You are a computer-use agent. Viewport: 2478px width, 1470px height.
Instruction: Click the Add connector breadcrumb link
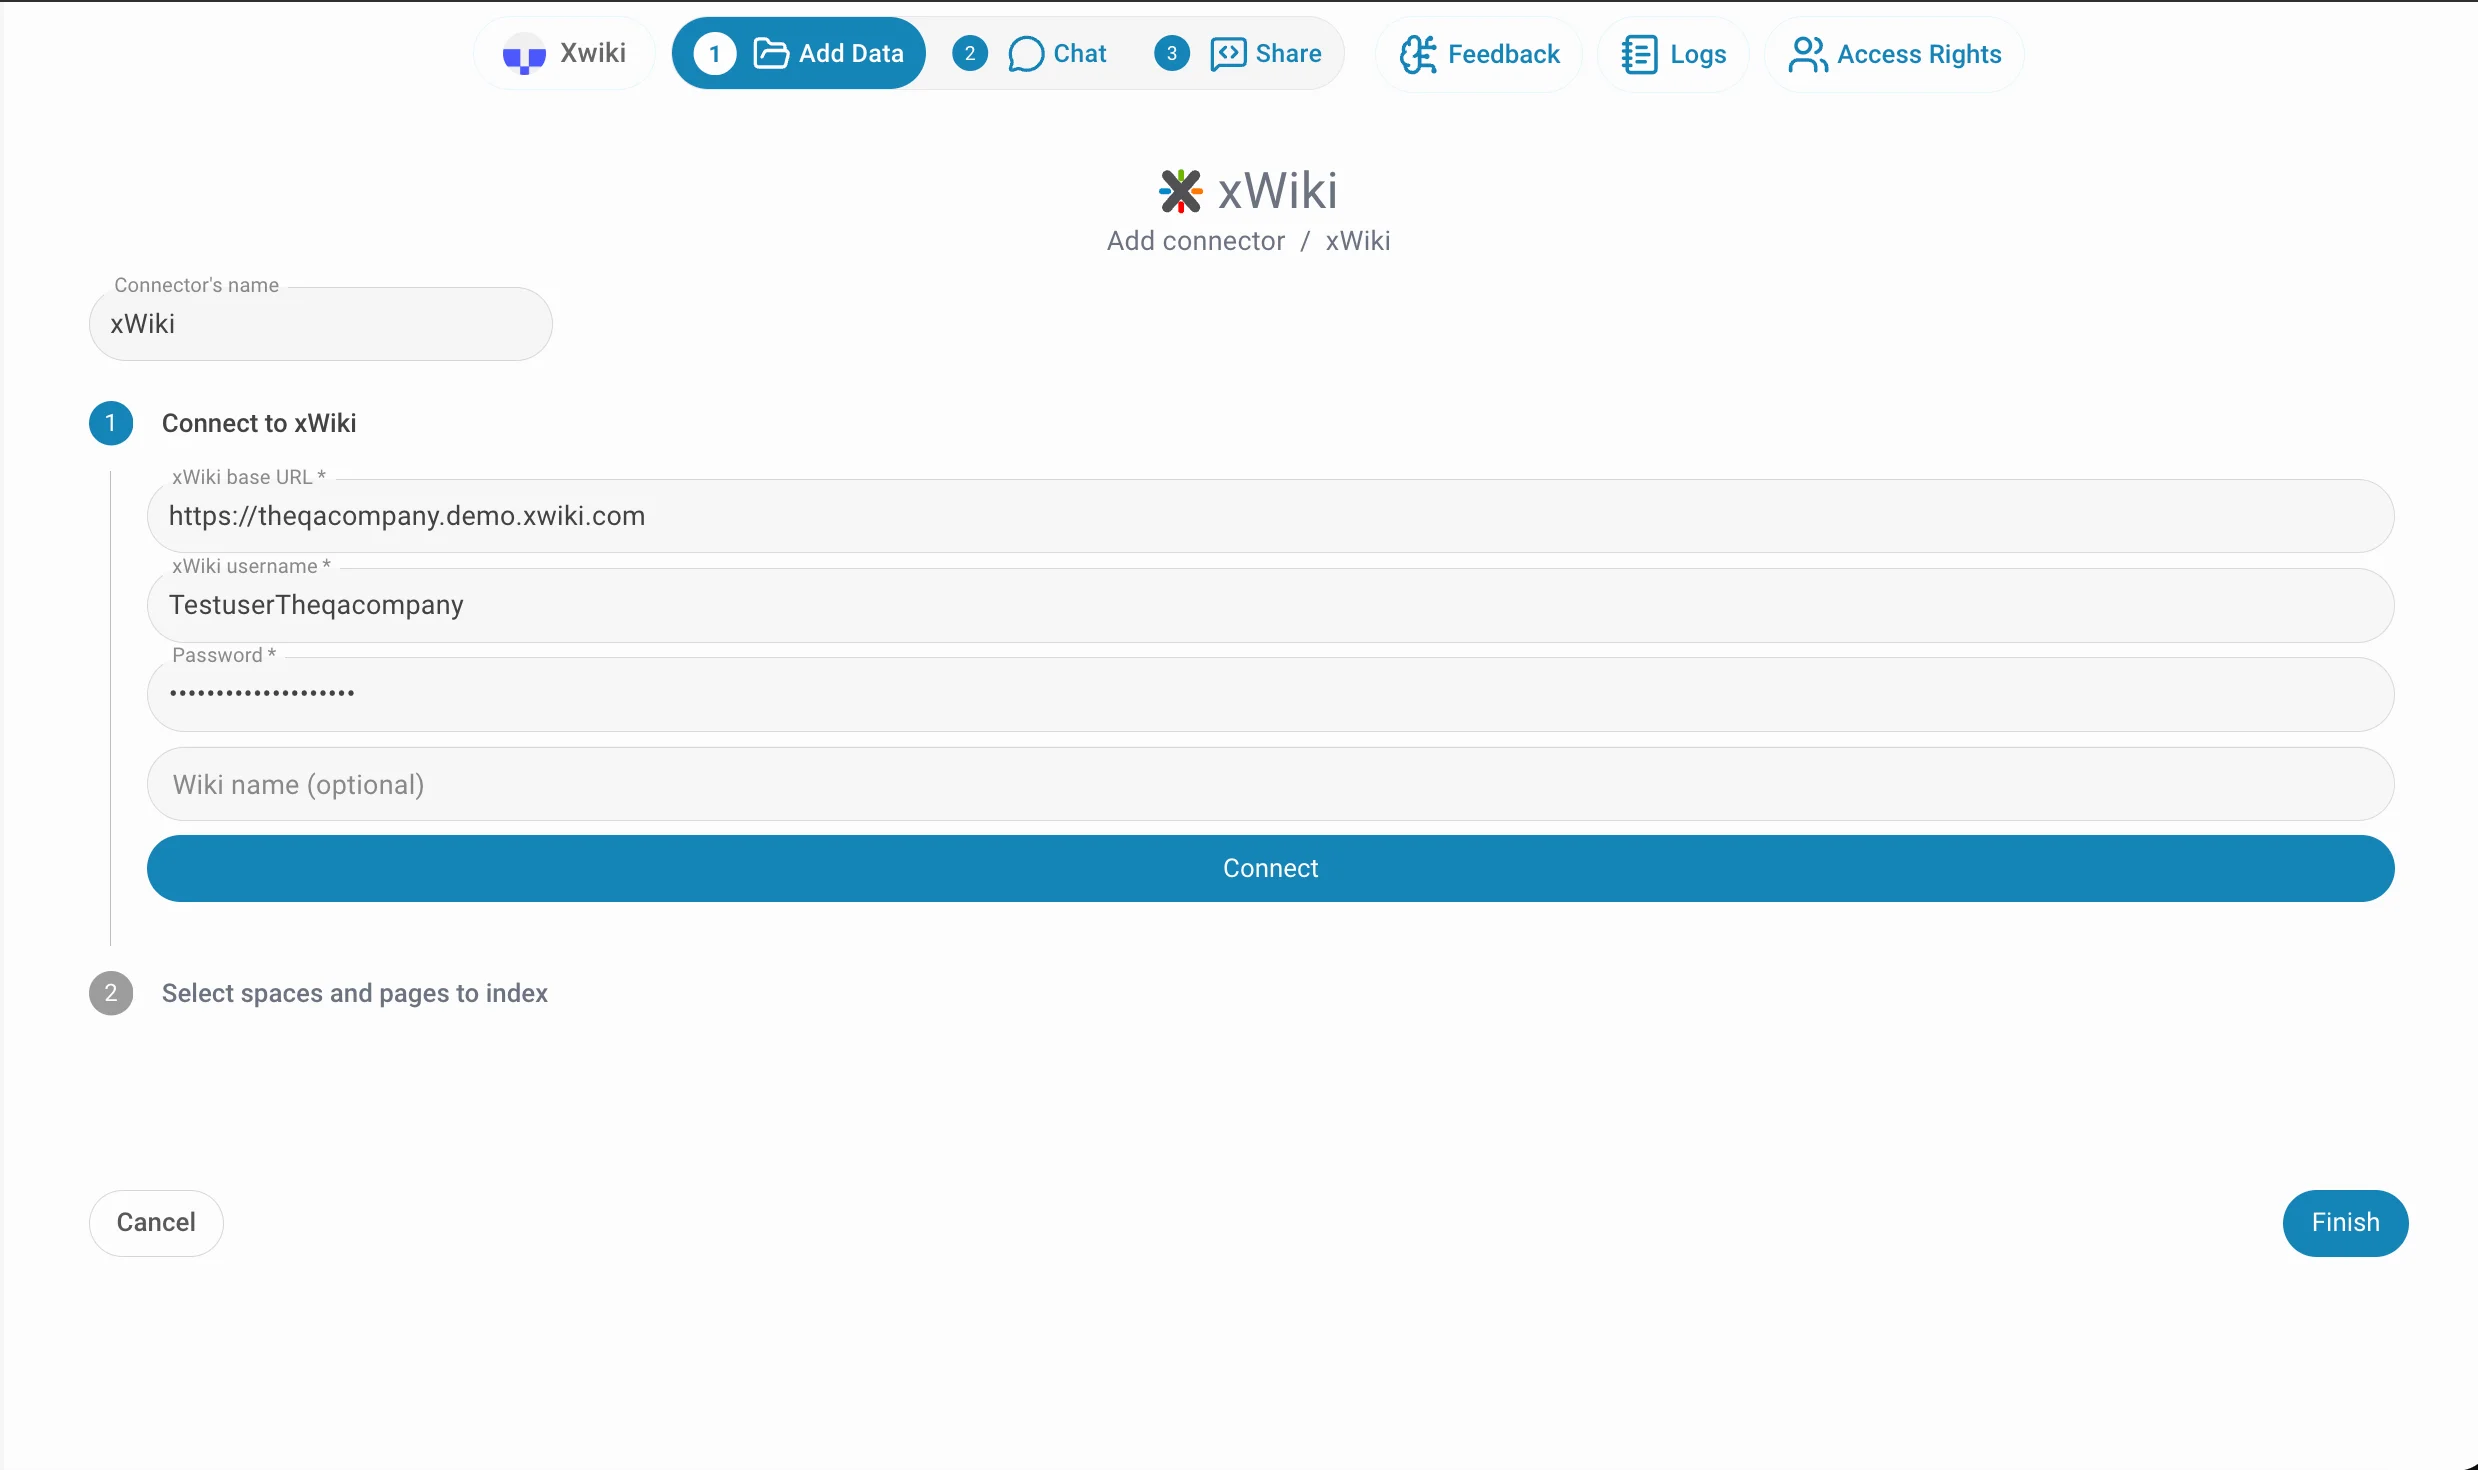[1195, 241]
